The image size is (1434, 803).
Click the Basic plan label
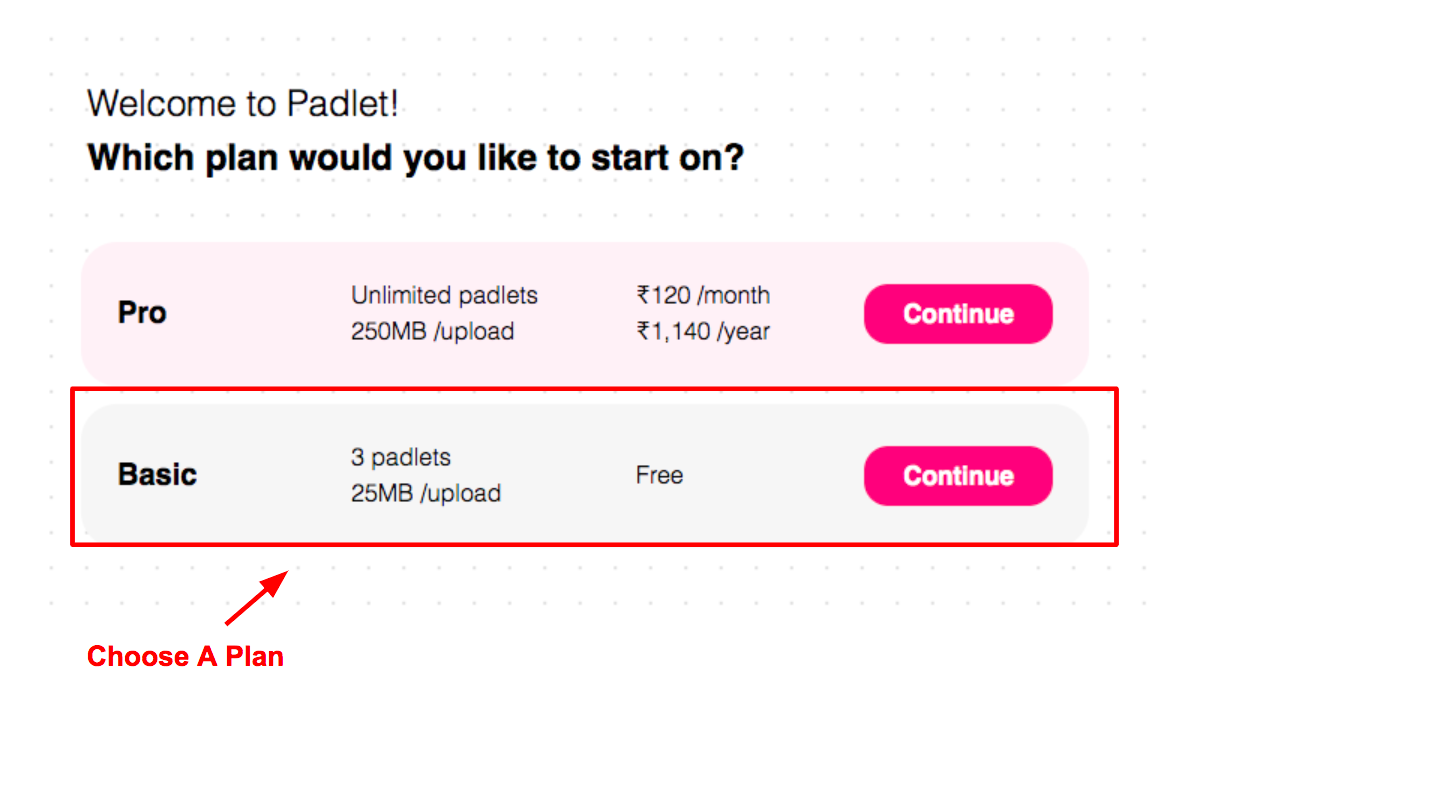[156, 474]
